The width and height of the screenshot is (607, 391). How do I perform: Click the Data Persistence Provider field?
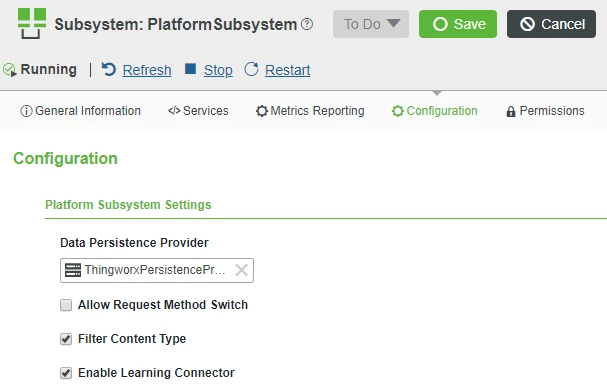point(157,270)
